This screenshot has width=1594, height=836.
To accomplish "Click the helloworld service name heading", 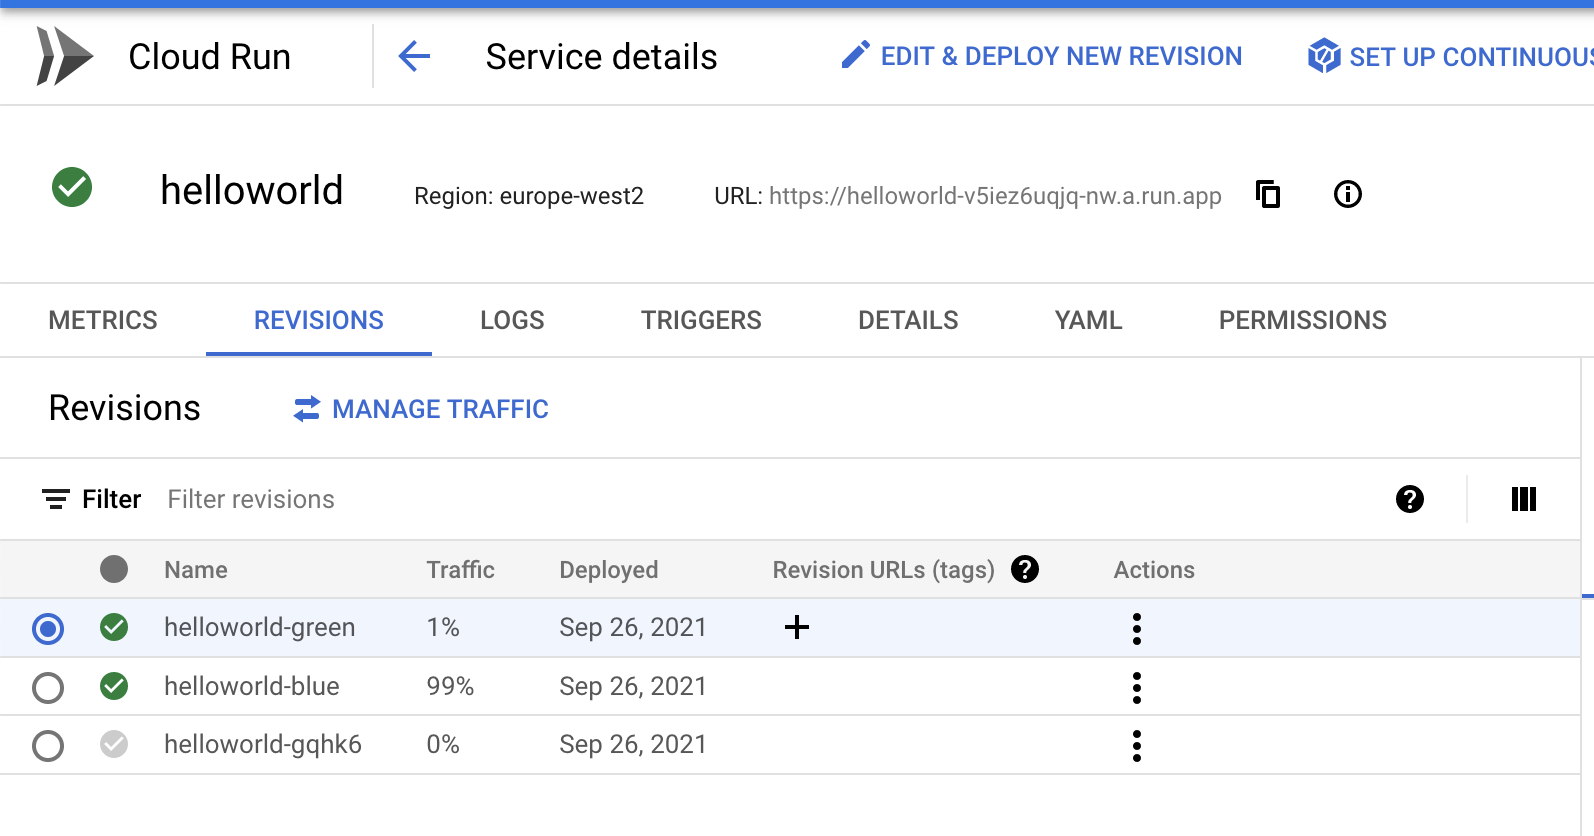I will pos(252,190).
